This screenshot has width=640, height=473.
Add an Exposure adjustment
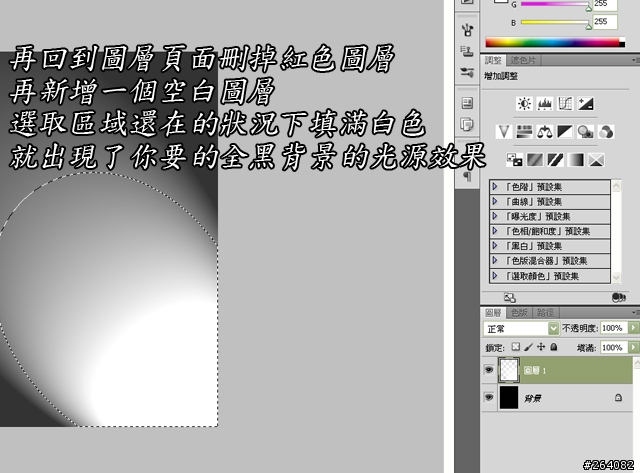coord(586,104)
